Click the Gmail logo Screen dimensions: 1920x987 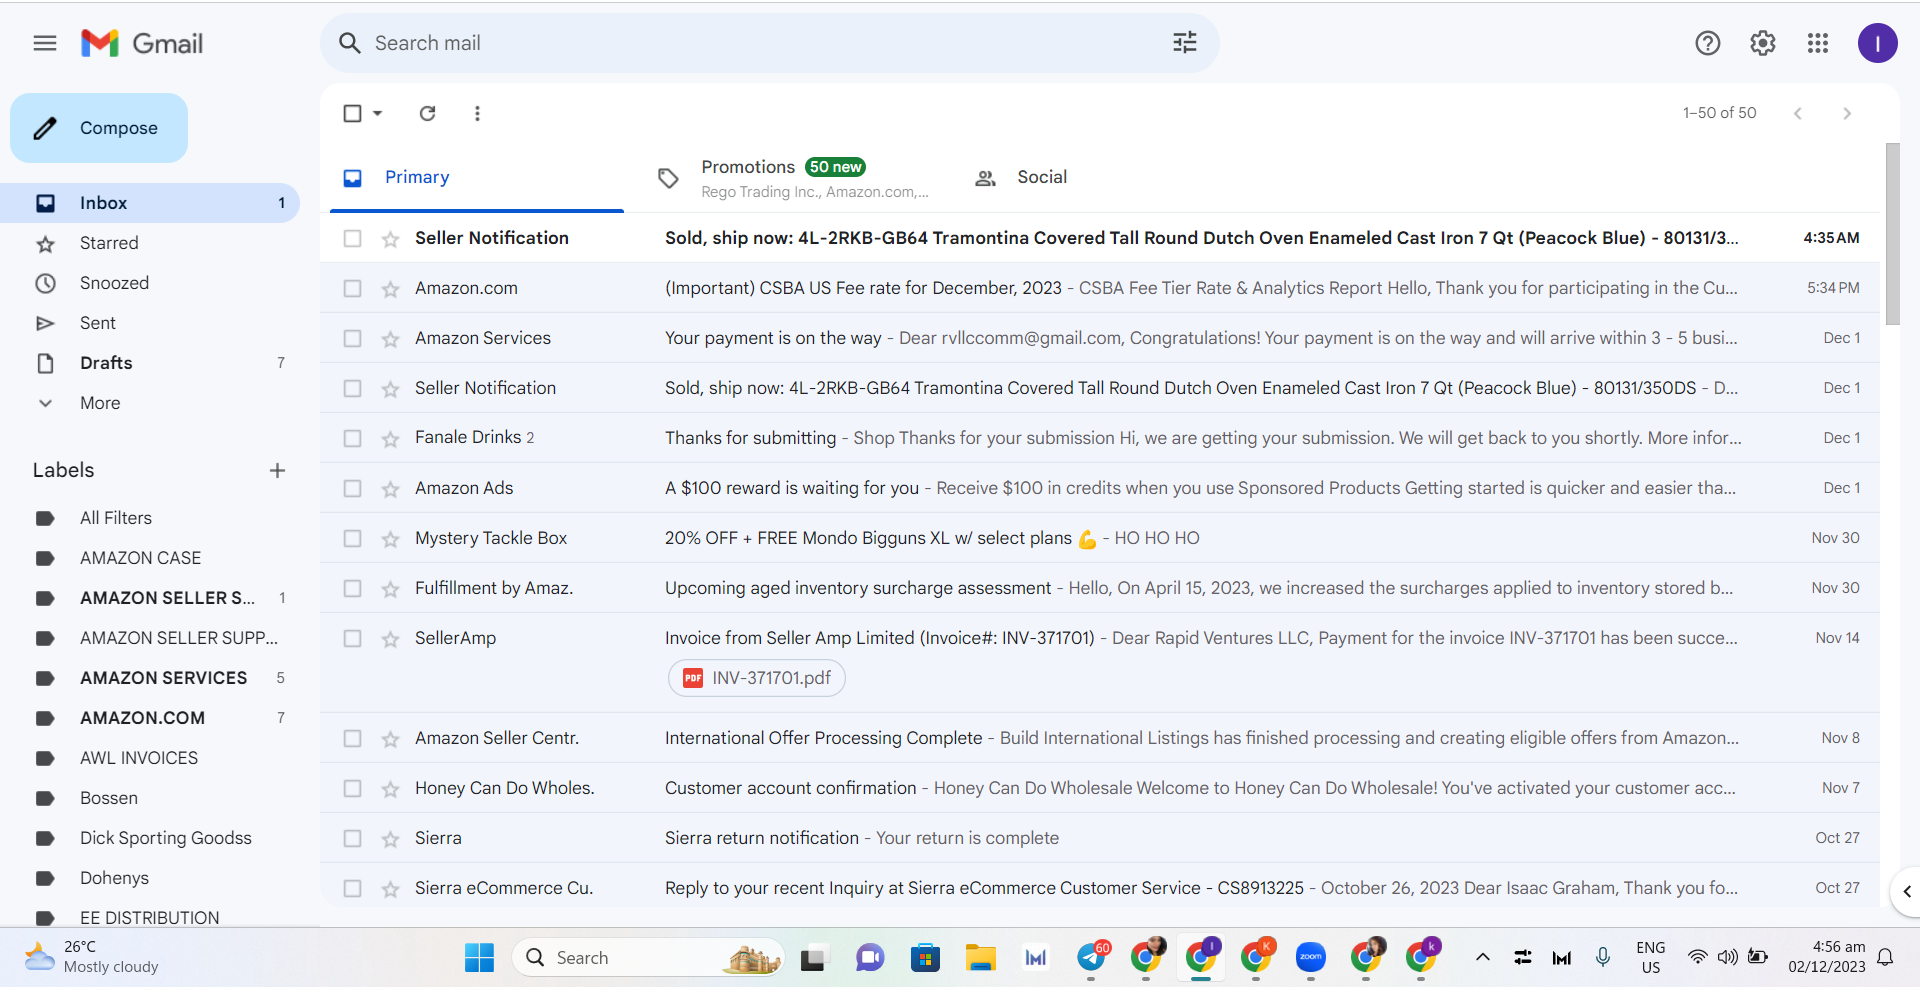pyautogui.click(x=142, y=43)
